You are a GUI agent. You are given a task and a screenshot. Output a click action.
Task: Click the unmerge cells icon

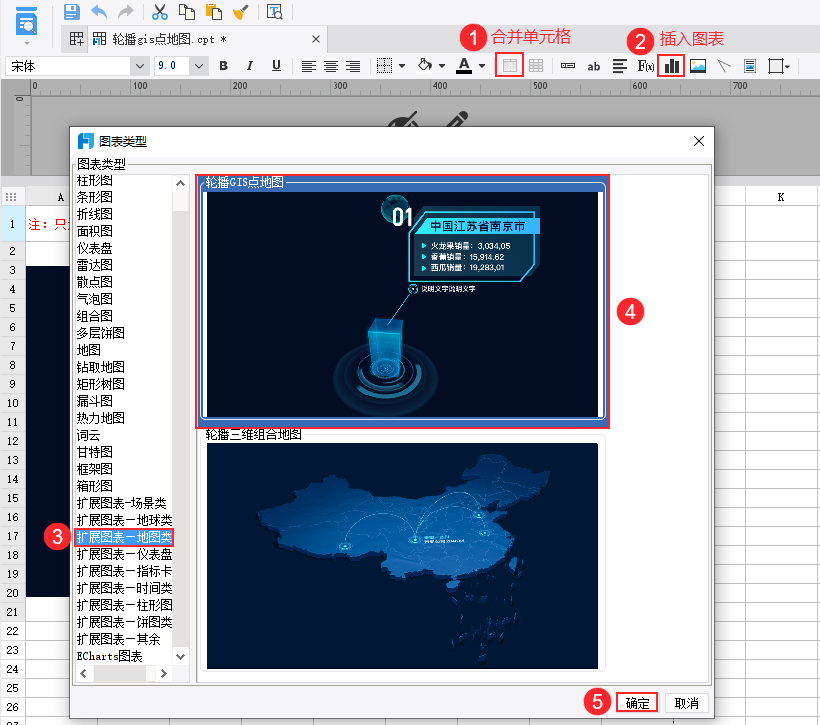click(536, 66)
